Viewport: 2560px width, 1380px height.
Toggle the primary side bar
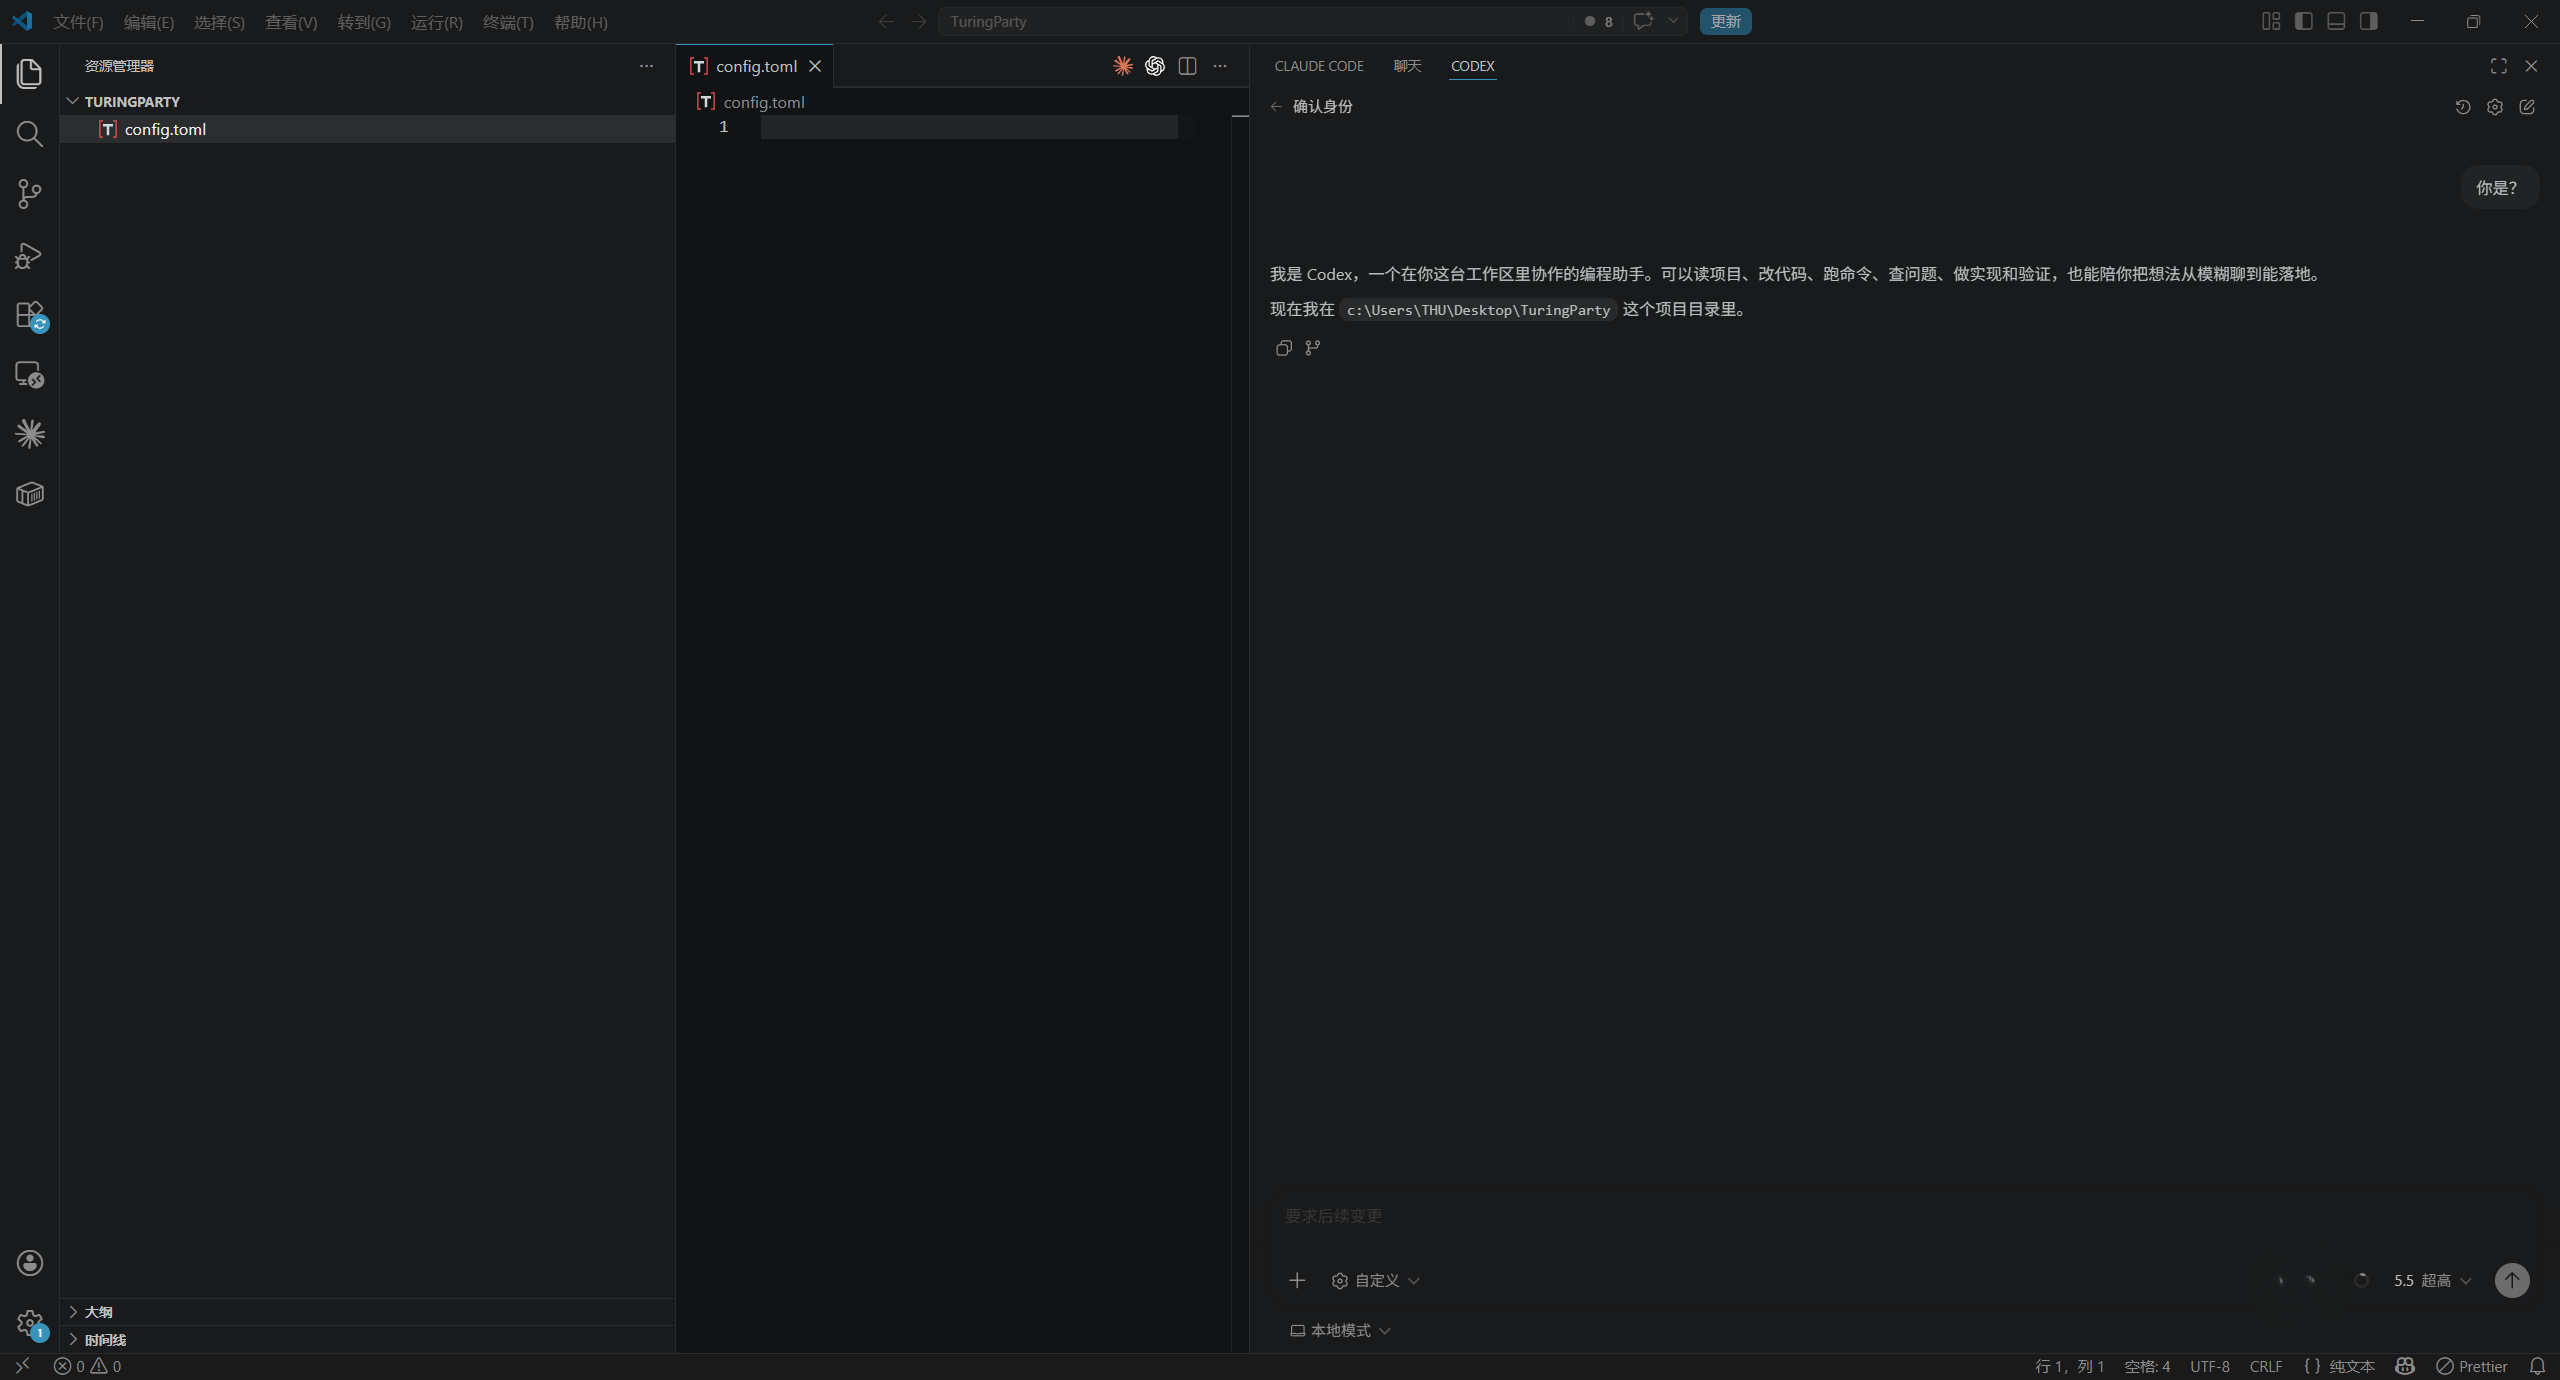click(2304, 21)
